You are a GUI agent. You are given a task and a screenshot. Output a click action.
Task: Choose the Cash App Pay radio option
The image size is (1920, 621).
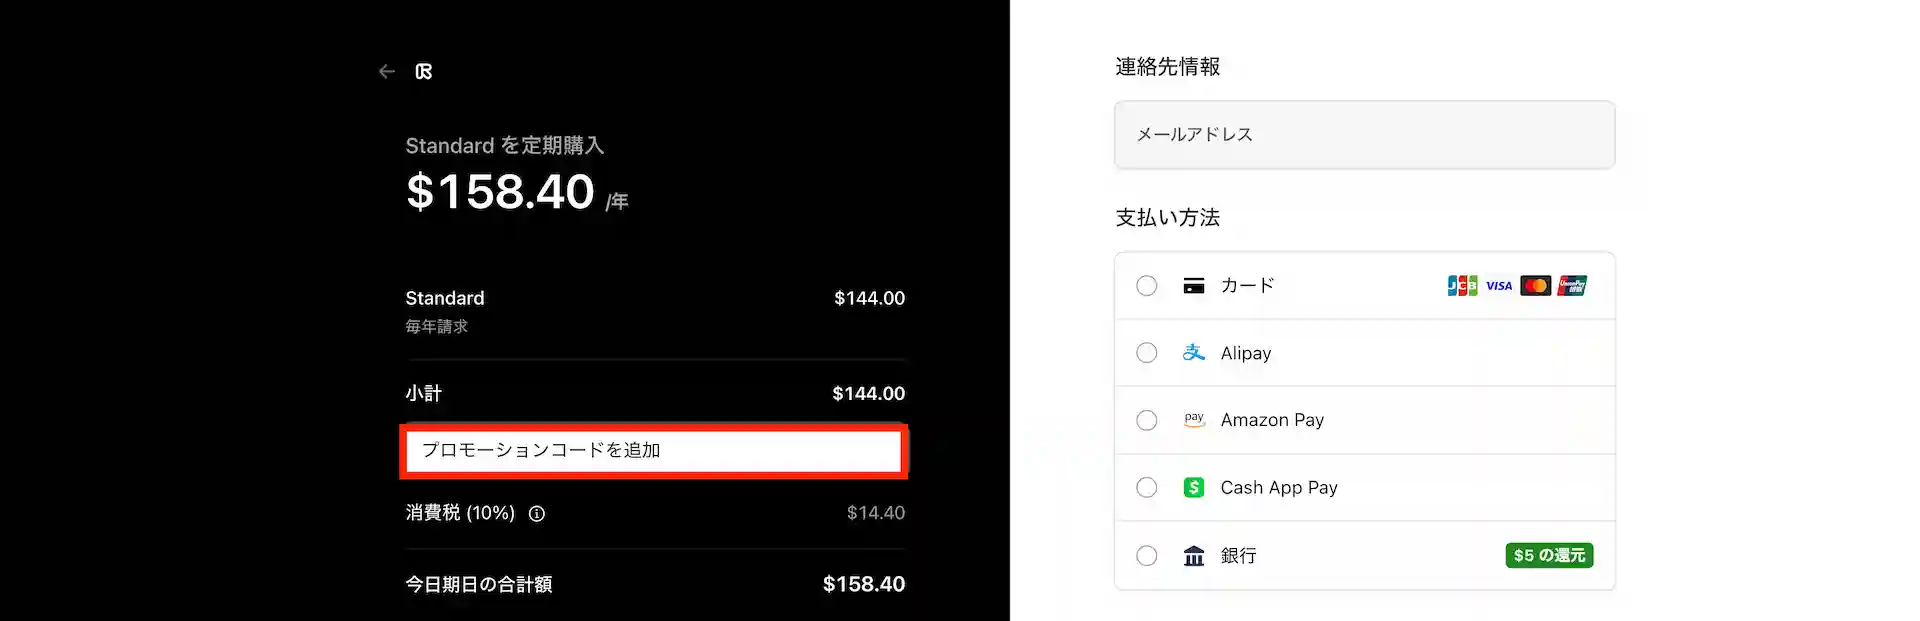tap(1147, 488)
